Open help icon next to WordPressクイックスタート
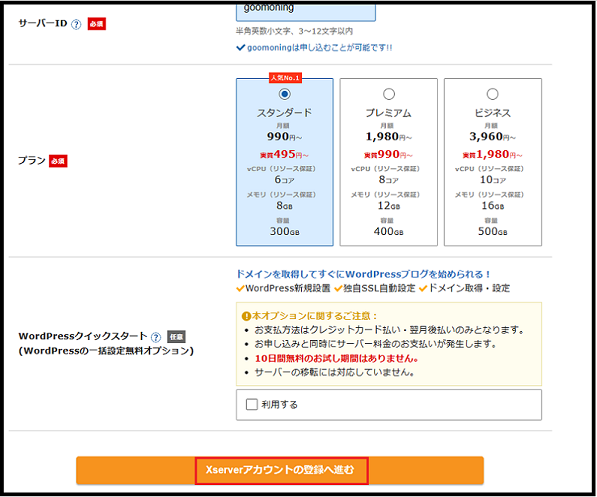 pyautogui.click(x=156, y=337)
